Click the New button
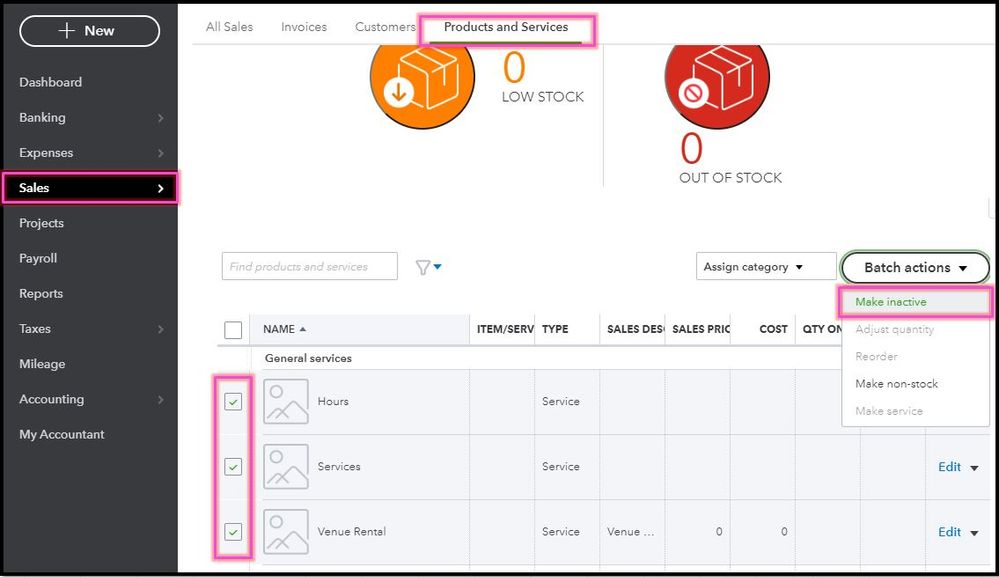The height and width of the screenshot is (577, 999). [89, 31]
